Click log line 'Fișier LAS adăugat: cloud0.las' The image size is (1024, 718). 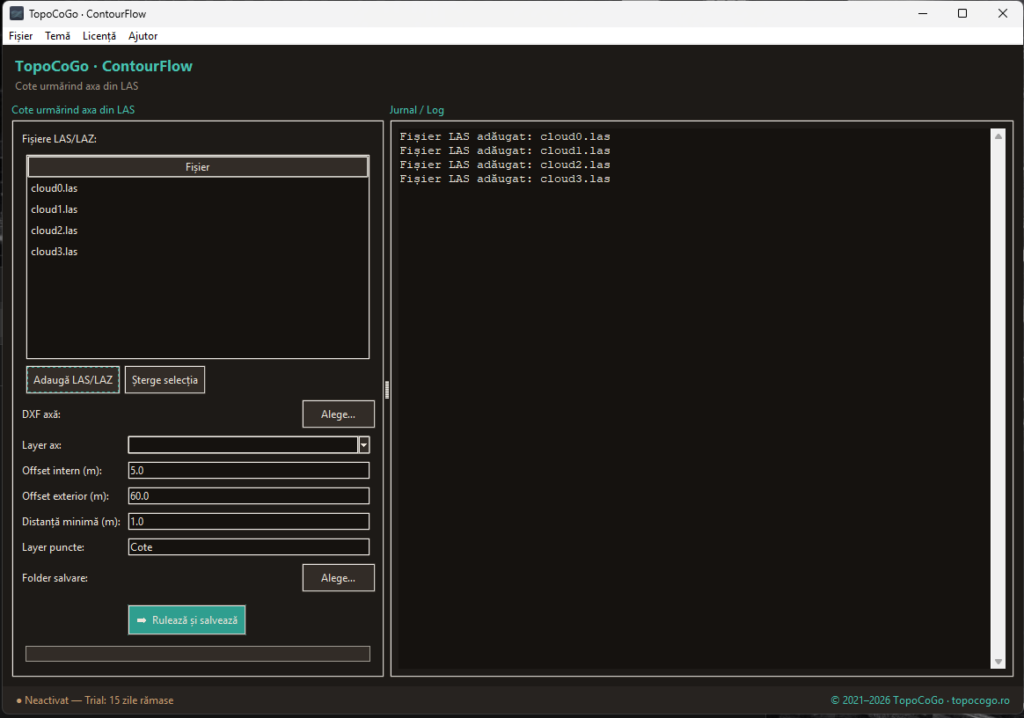(x=505, y=137)
